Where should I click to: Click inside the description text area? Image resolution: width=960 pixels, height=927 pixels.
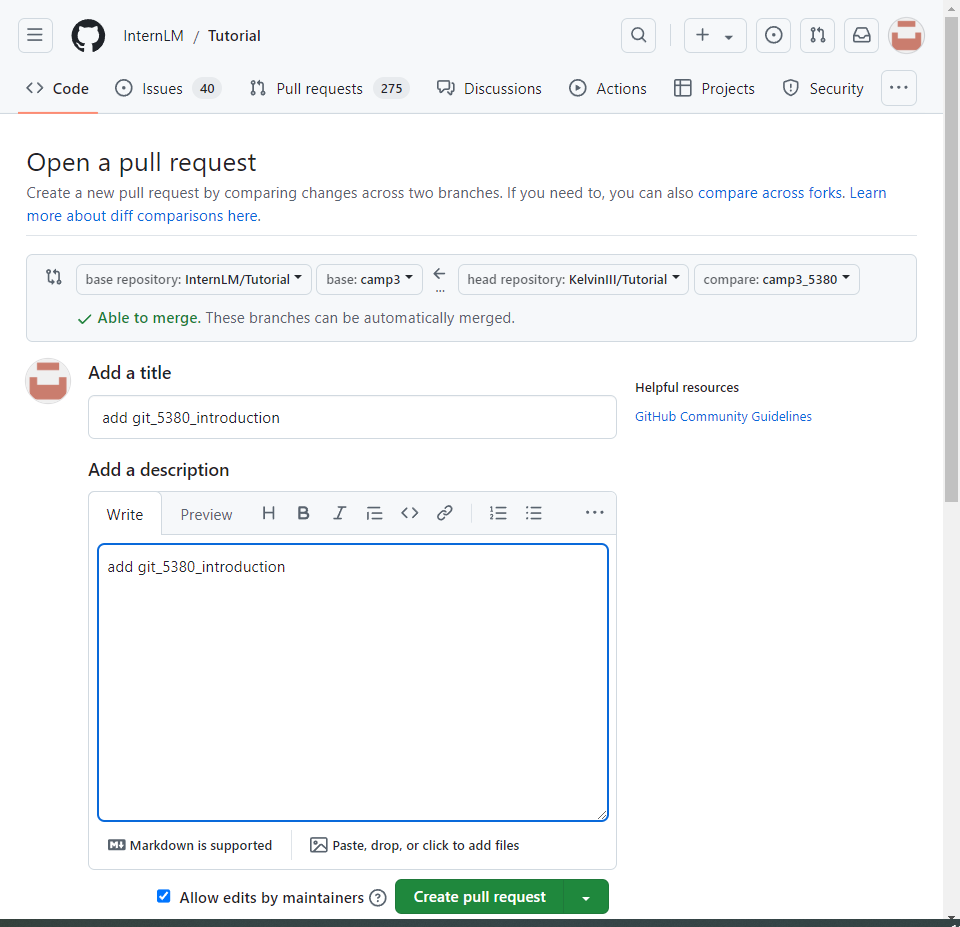353,682
